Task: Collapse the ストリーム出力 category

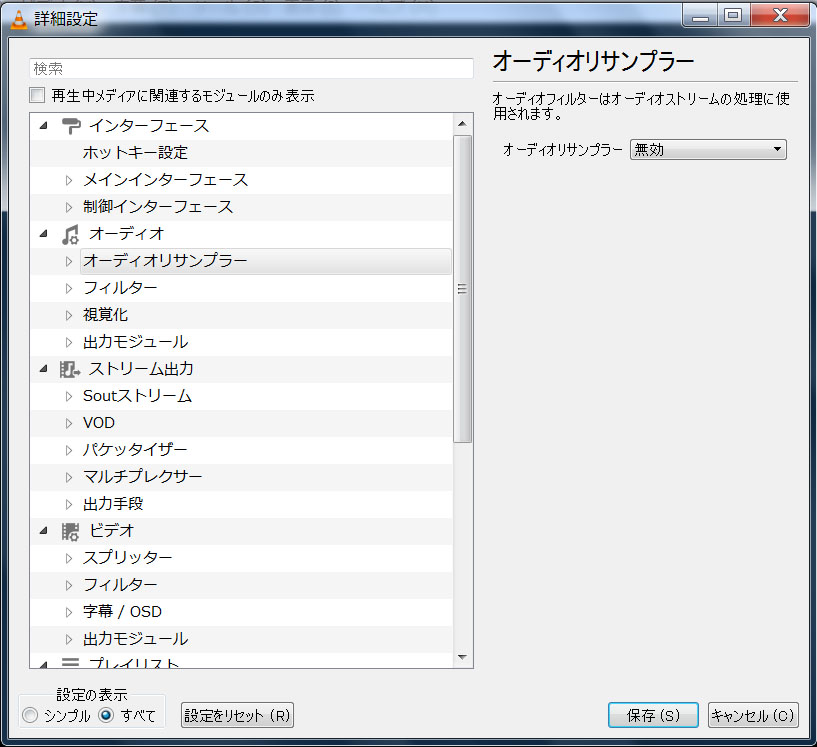Action: [x=44, y=369]
